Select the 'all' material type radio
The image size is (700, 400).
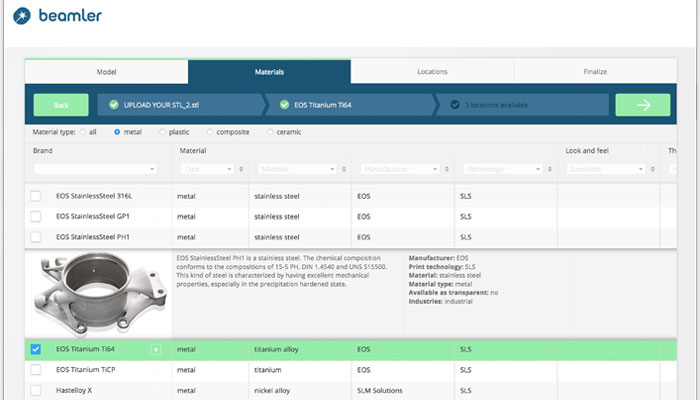click(x=83, y=132)
